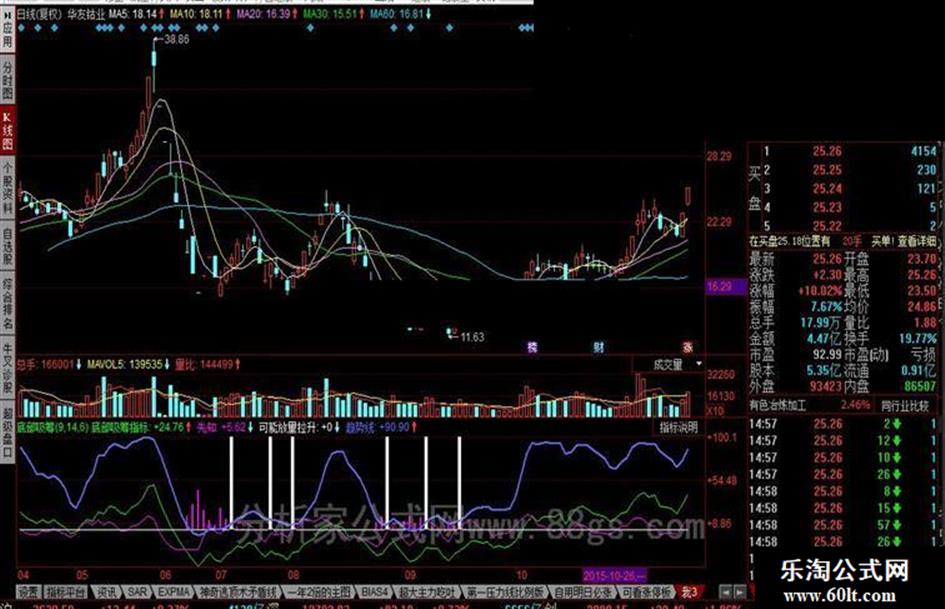This screenshot has height=609, width=945.
Task: Click bid level 1 price 25.26
Action: tap(827, 151)
